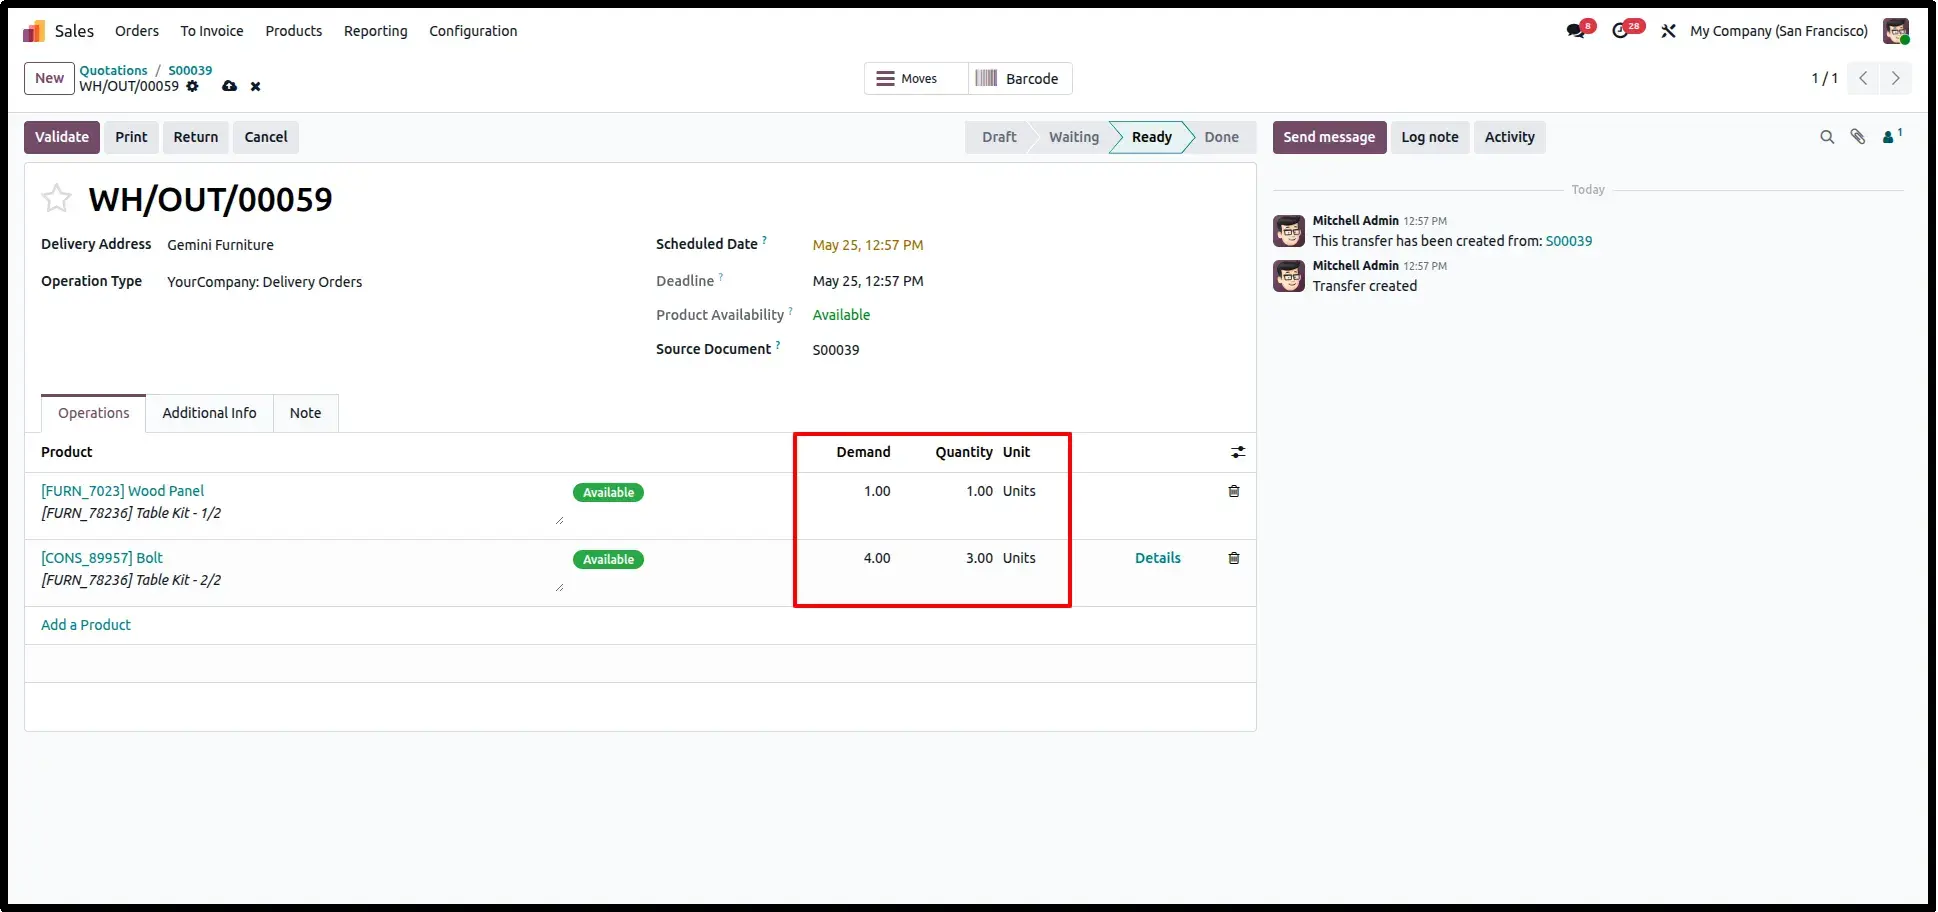Delete the Wood Panel line
The height and width of the screenshot is (912, 1938).
tap(1234, 491)
